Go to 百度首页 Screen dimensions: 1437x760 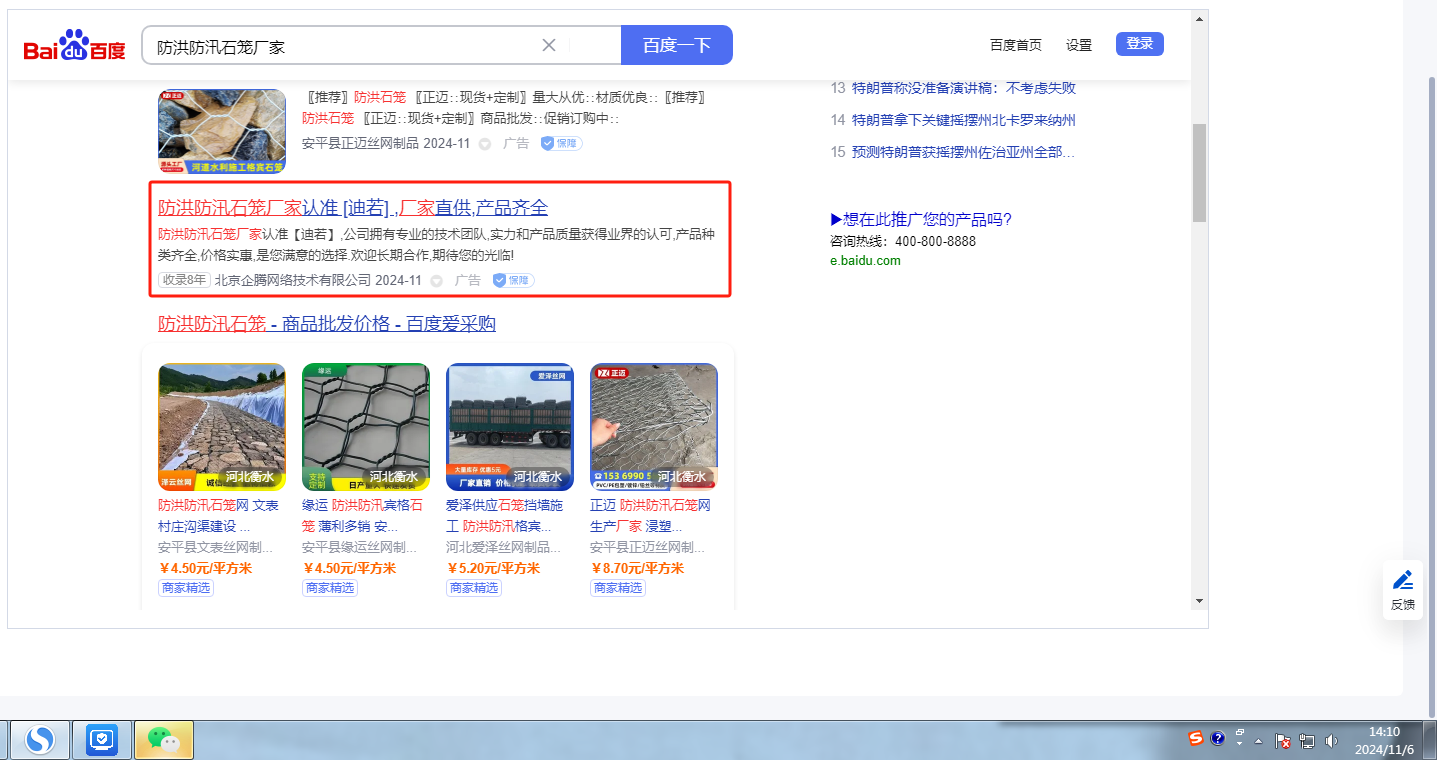pyautogui.click(x=1016, y=45)
